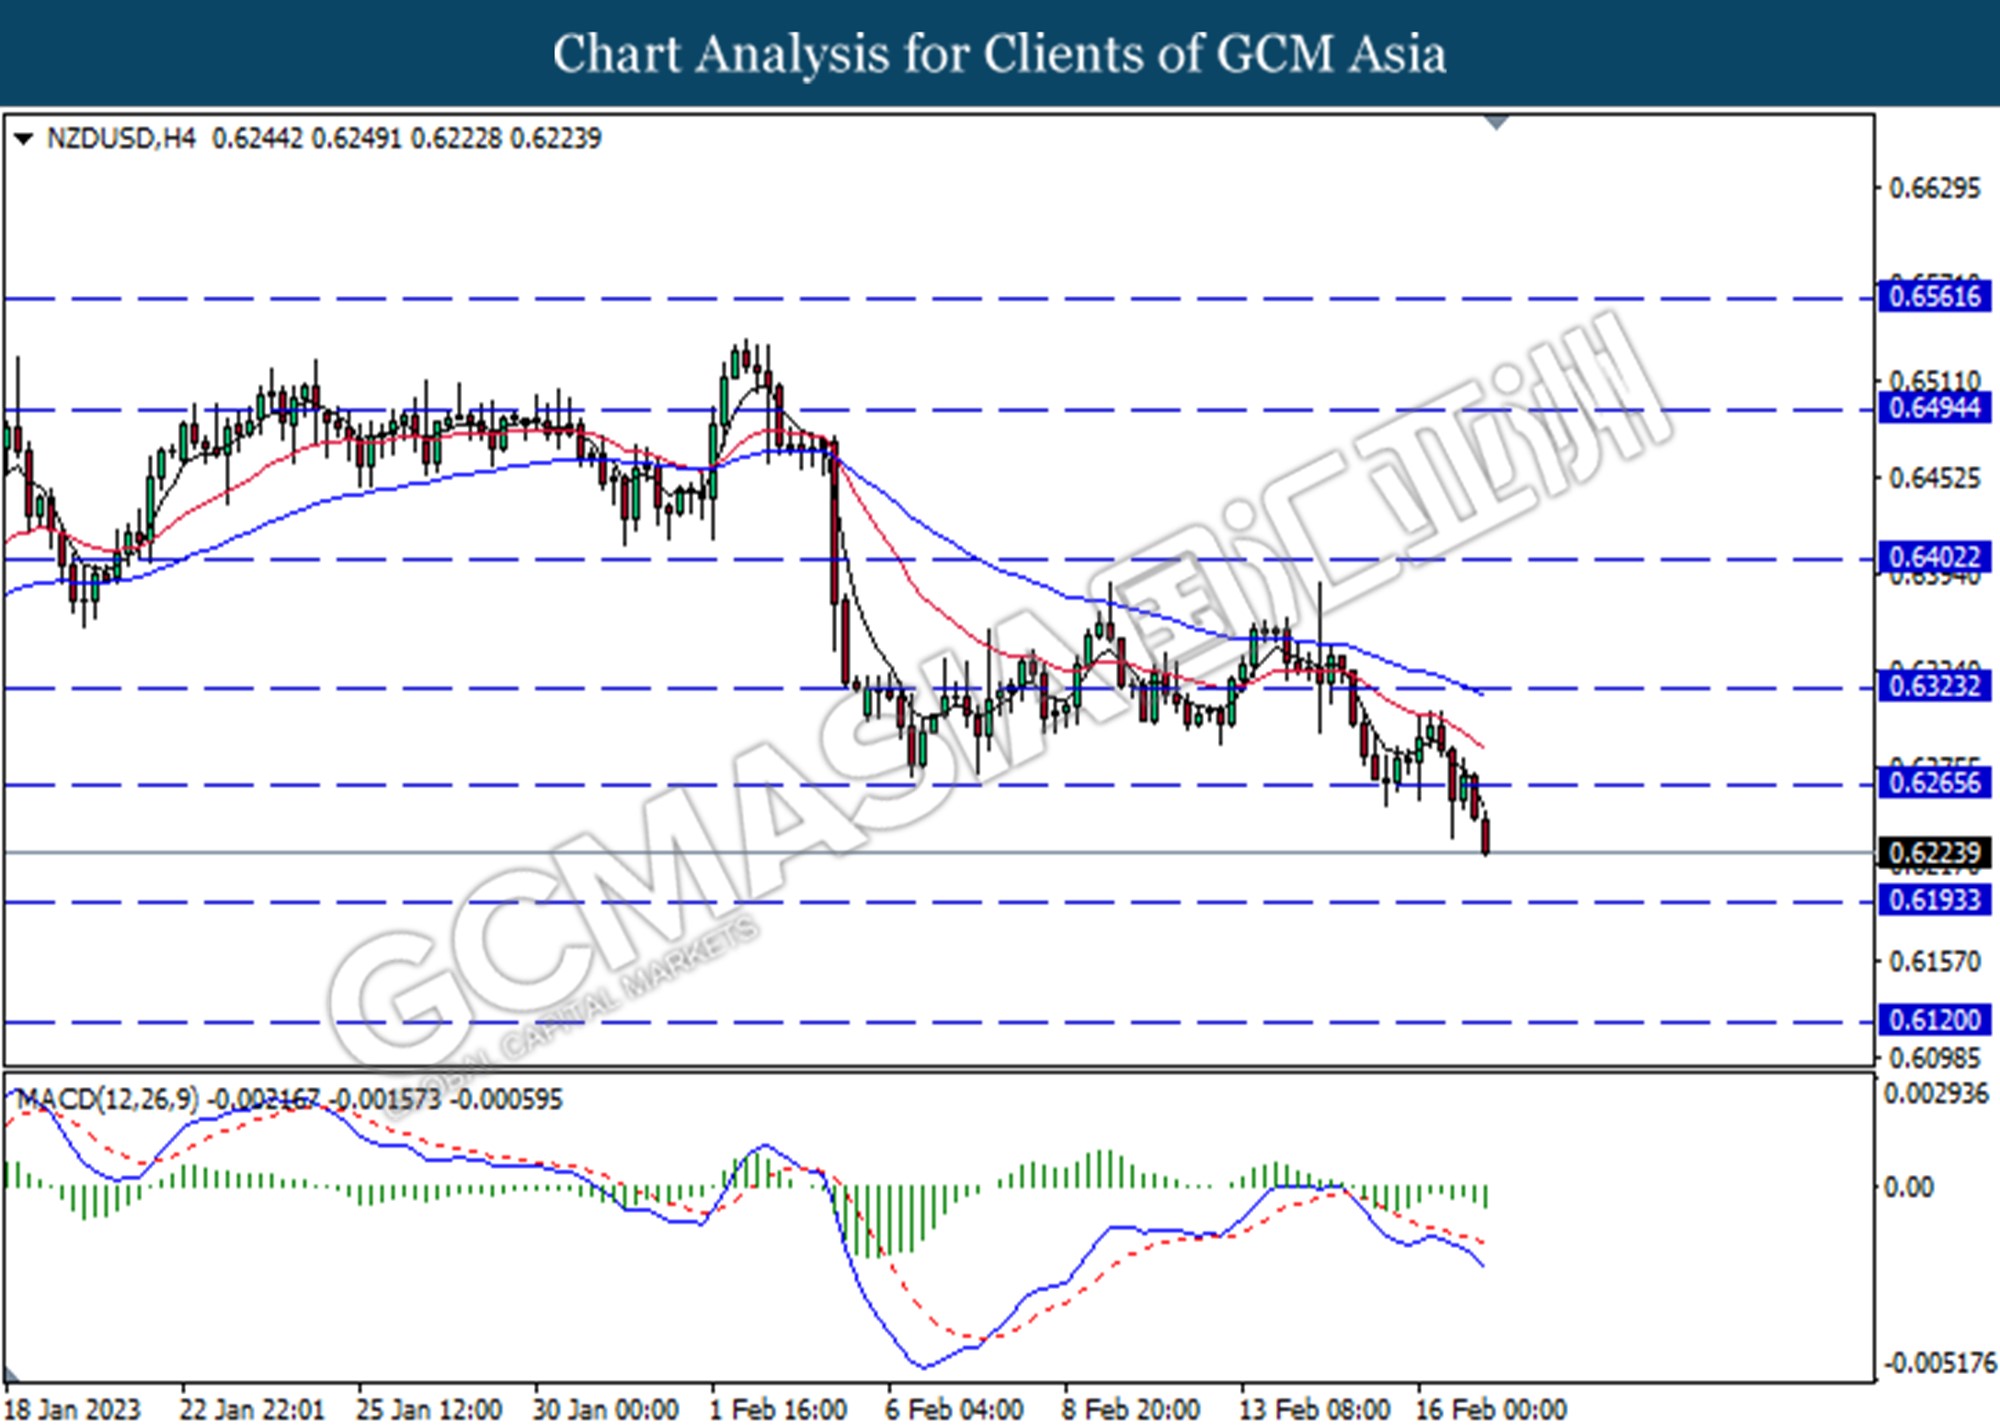Select the 0.65616 resistance level label
Screen dimensions: 2000x1428
click(1934, 297)
